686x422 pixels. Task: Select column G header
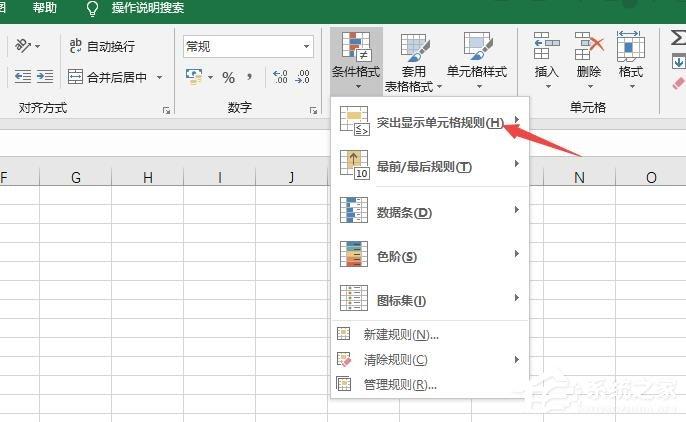point(76,177)
